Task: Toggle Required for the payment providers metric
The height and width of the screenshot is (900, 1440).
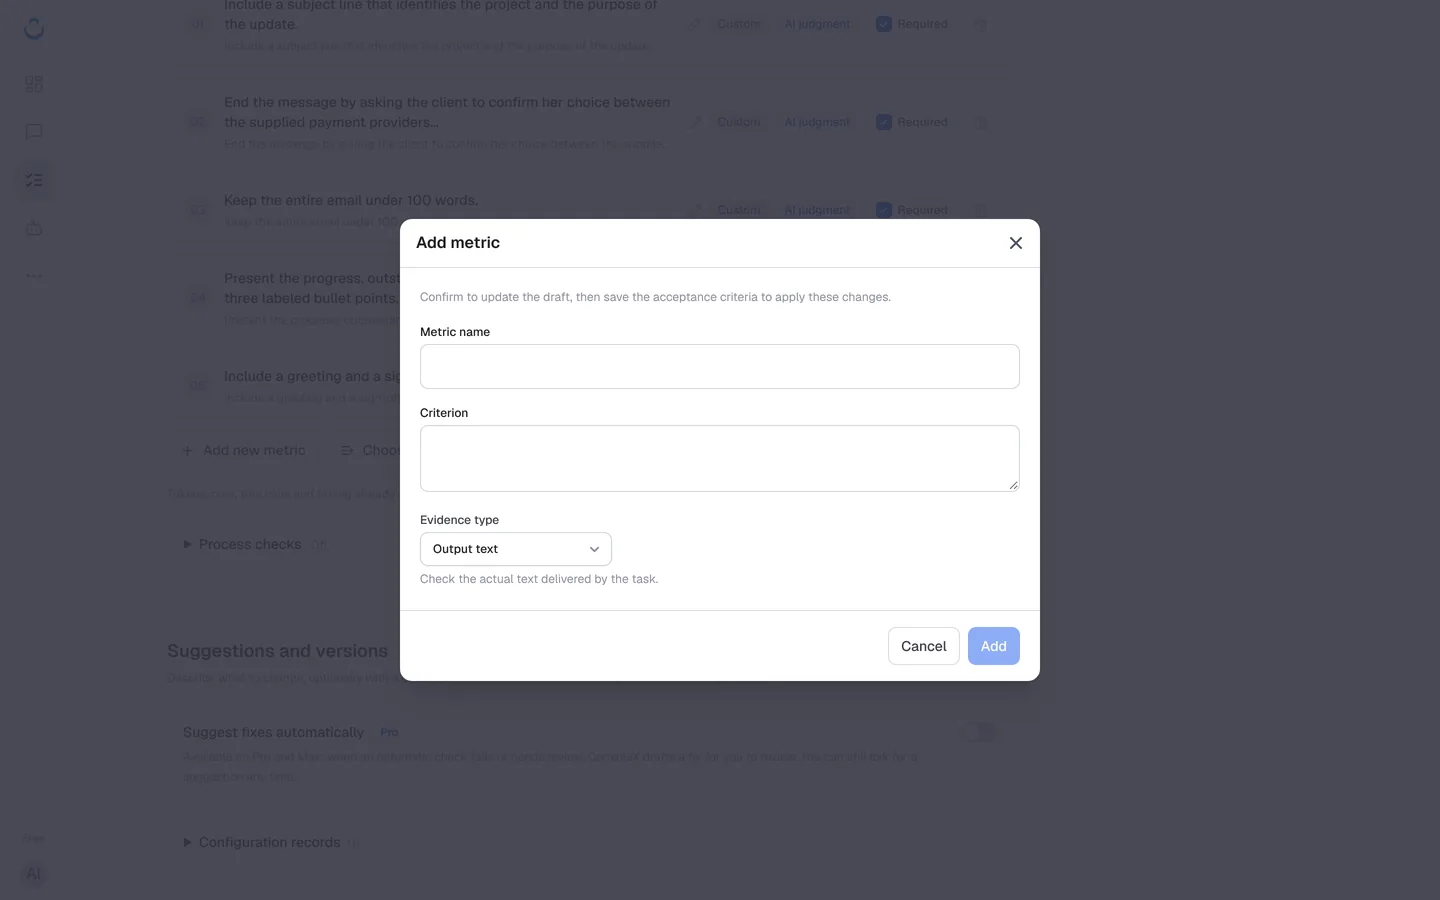Action: [x=883, y=122]
